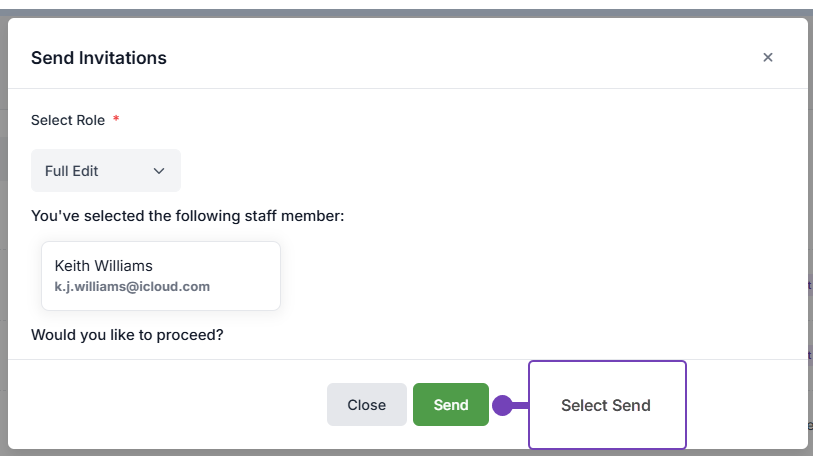
Task: Click the dimmed backdrop above the dialog
Action: coord(400,8)
